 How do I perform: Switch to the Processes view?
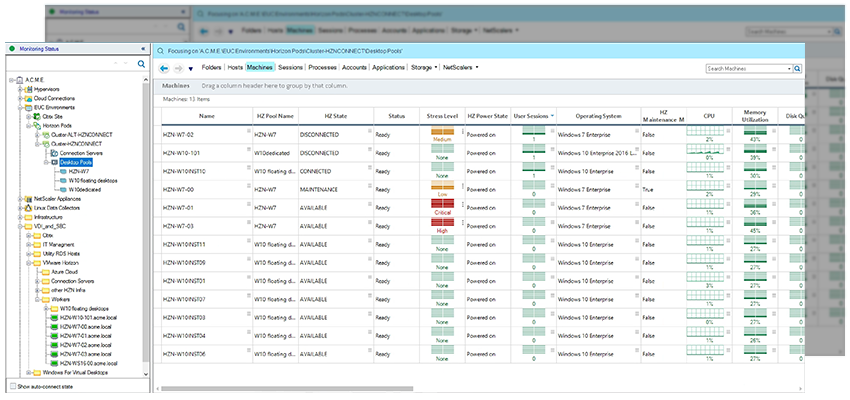tap(323, 68)
